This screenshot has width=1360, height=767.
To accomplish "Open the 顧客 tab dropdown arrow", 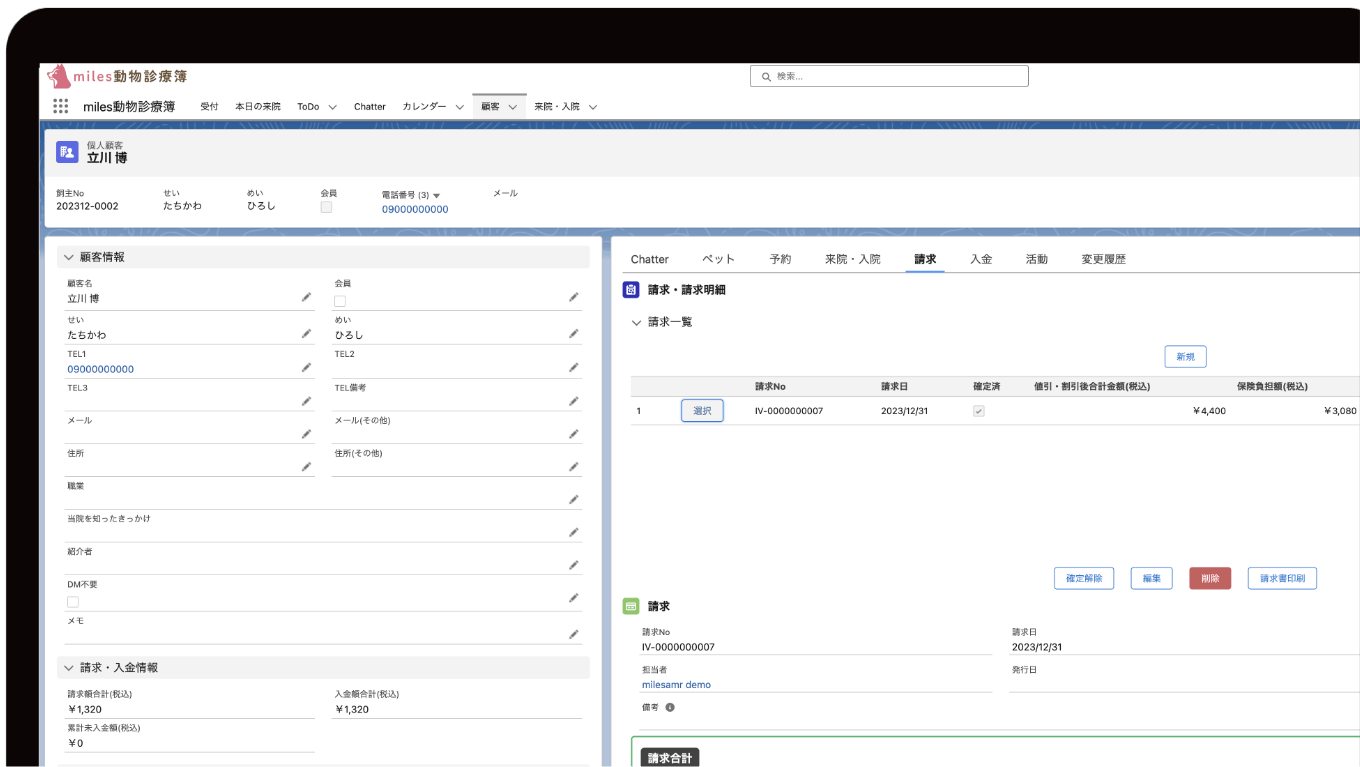I will (513, 107).
